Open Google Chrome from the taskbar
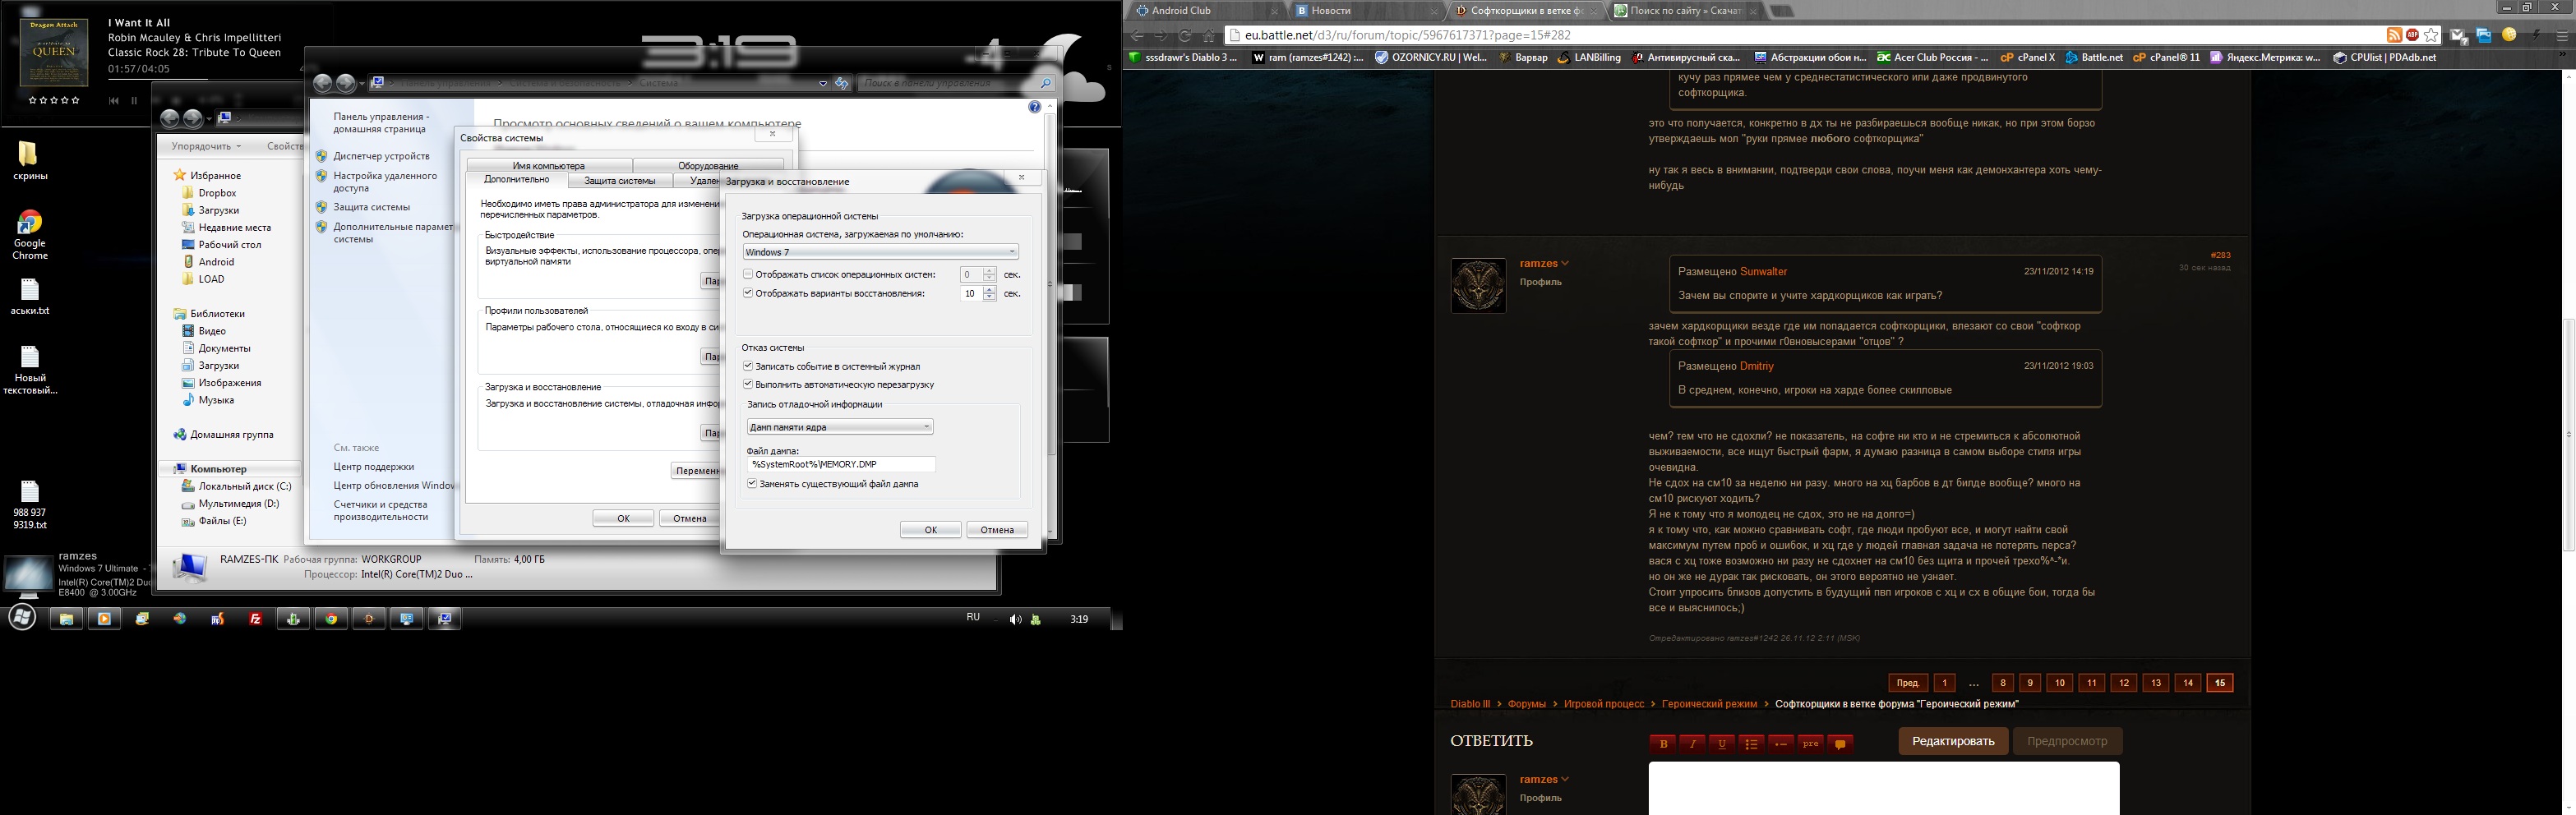 (x=331, y=619)
